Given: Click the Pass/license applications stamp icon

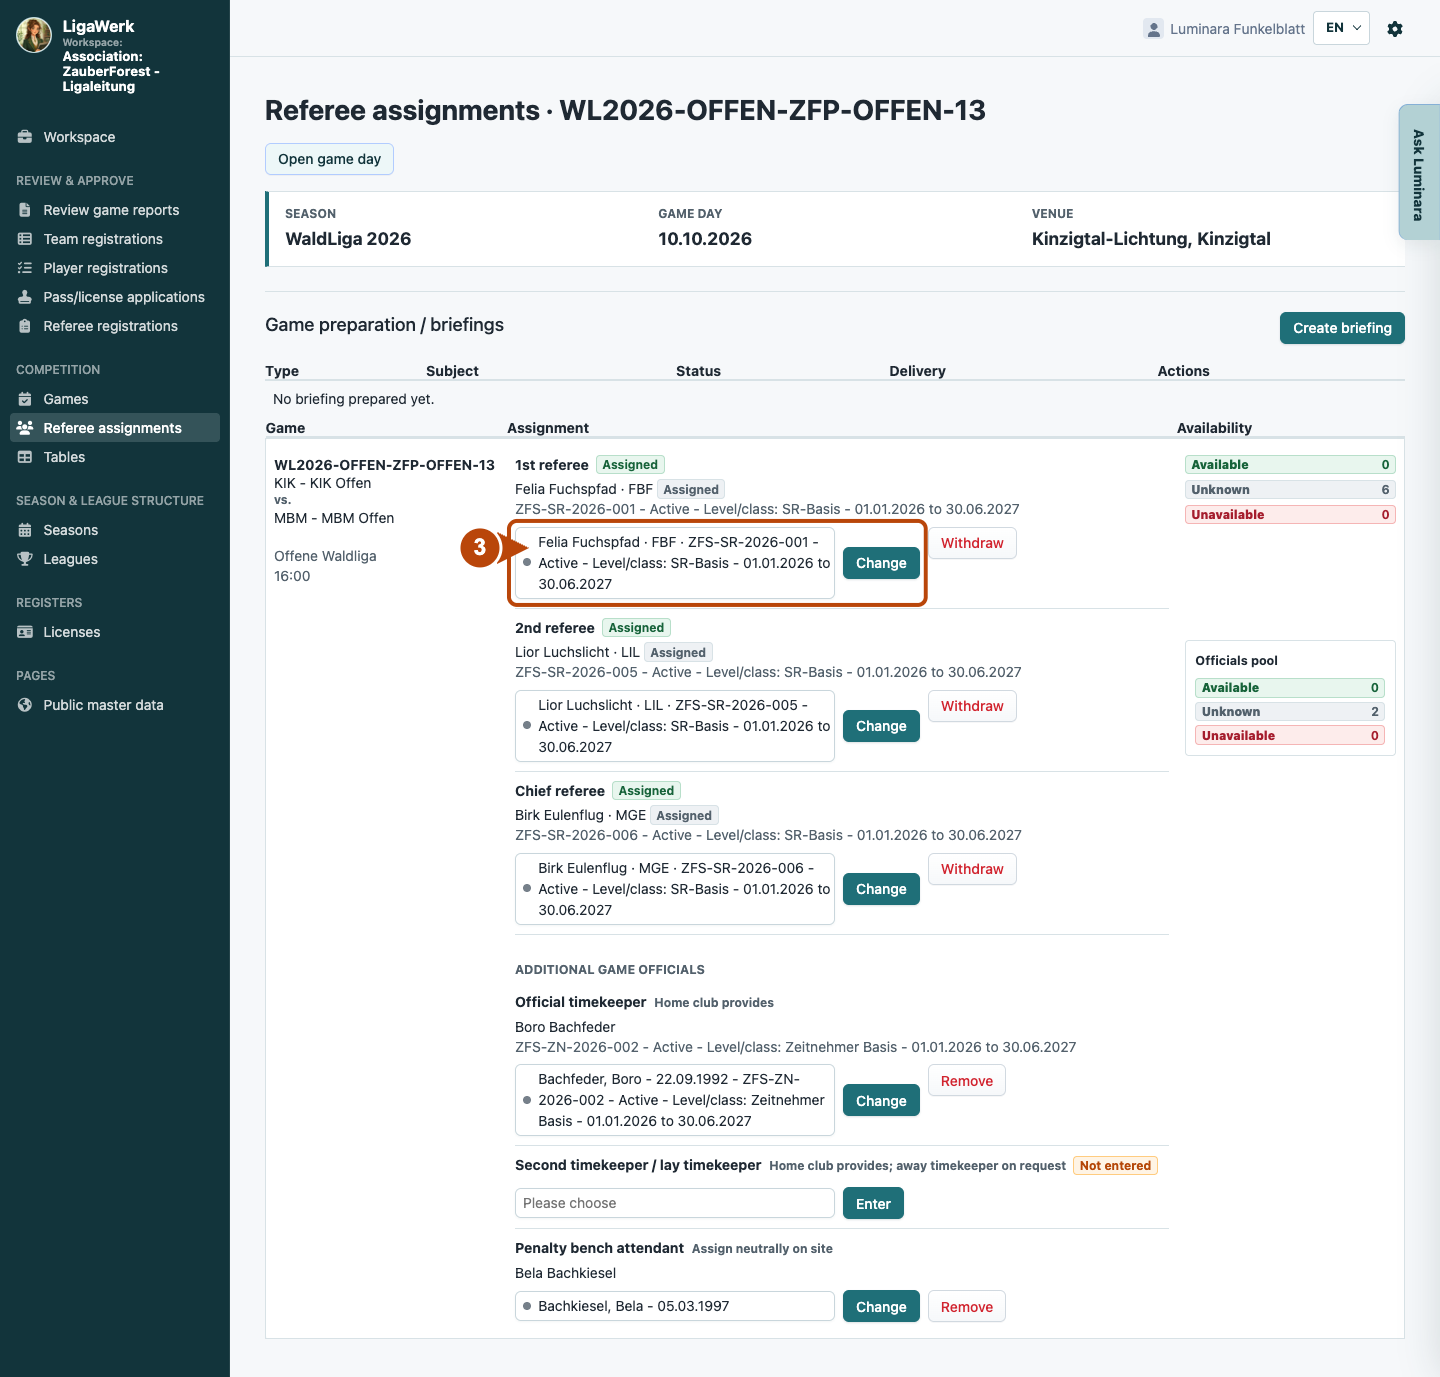Looking at the screenshot, I should click(25, 297).
